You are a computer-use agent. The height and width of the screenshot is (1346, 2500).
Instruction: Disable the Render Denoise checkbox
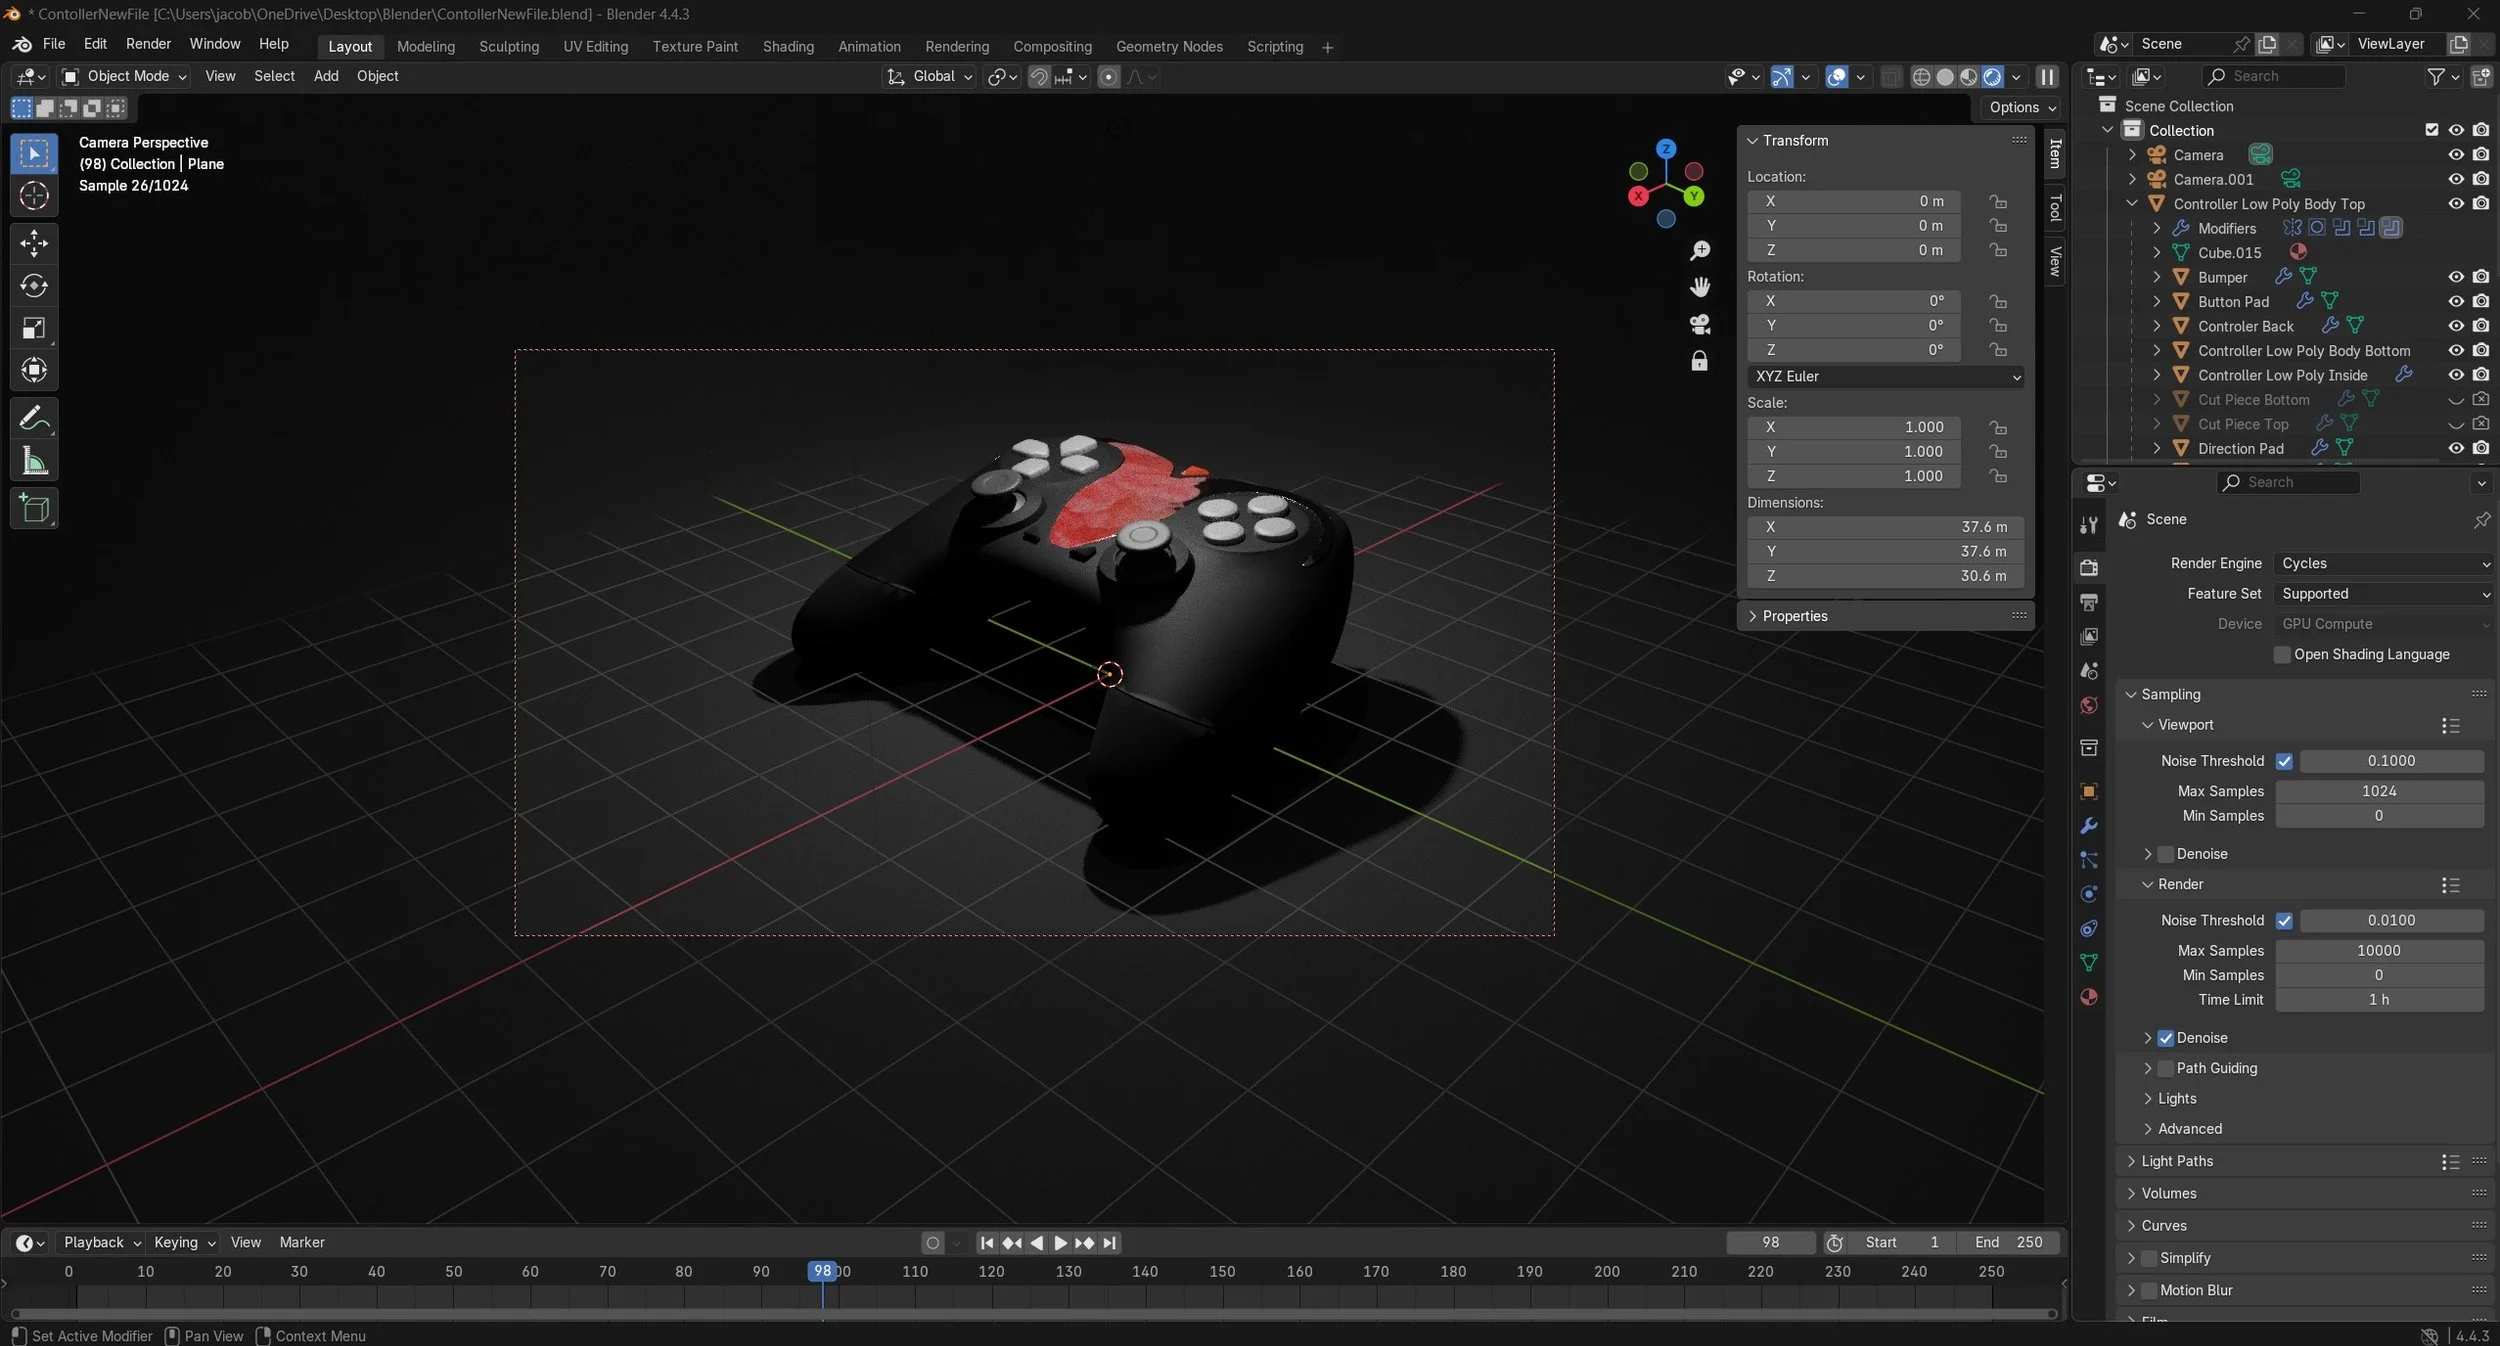point(2166,1038)
